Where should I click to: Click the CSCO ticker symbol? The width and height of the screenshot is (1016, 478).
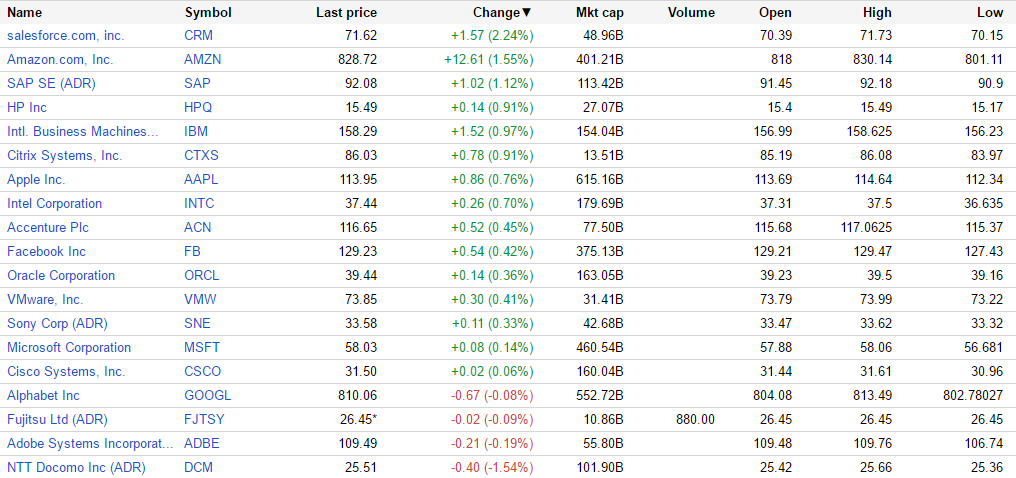(x=203, y=371)
